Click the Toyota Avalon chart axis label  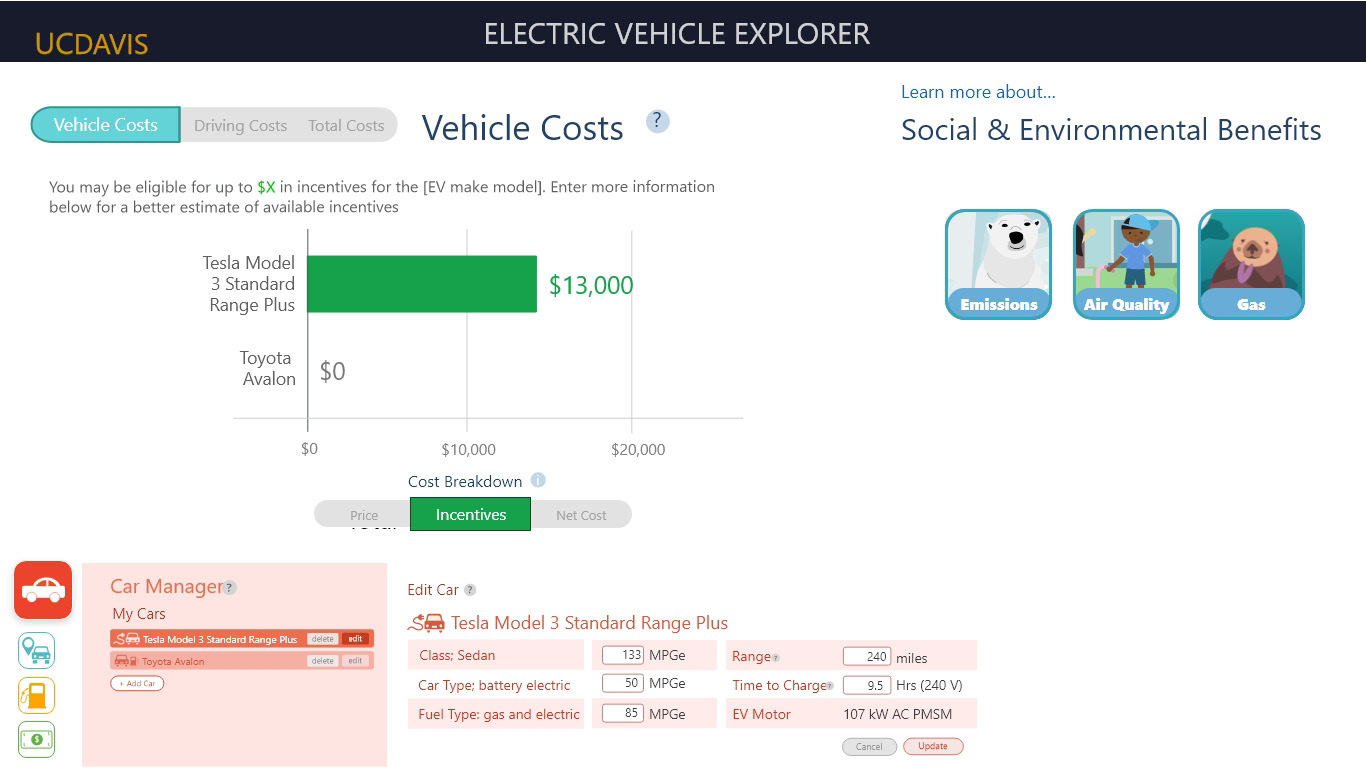click(267, 368)
